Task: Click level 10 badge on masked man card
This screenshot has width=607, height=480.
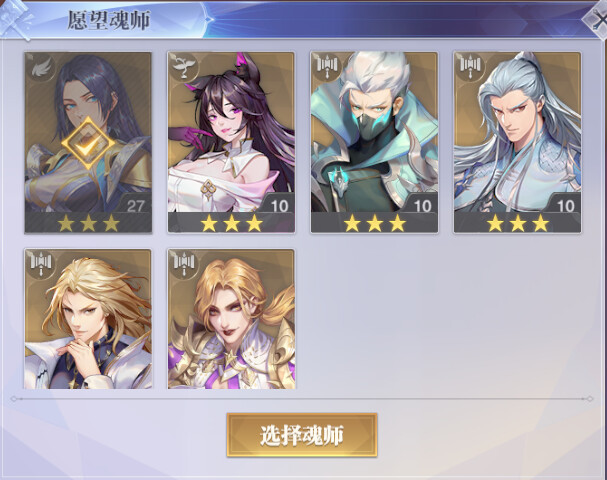Action: (422, 206)
